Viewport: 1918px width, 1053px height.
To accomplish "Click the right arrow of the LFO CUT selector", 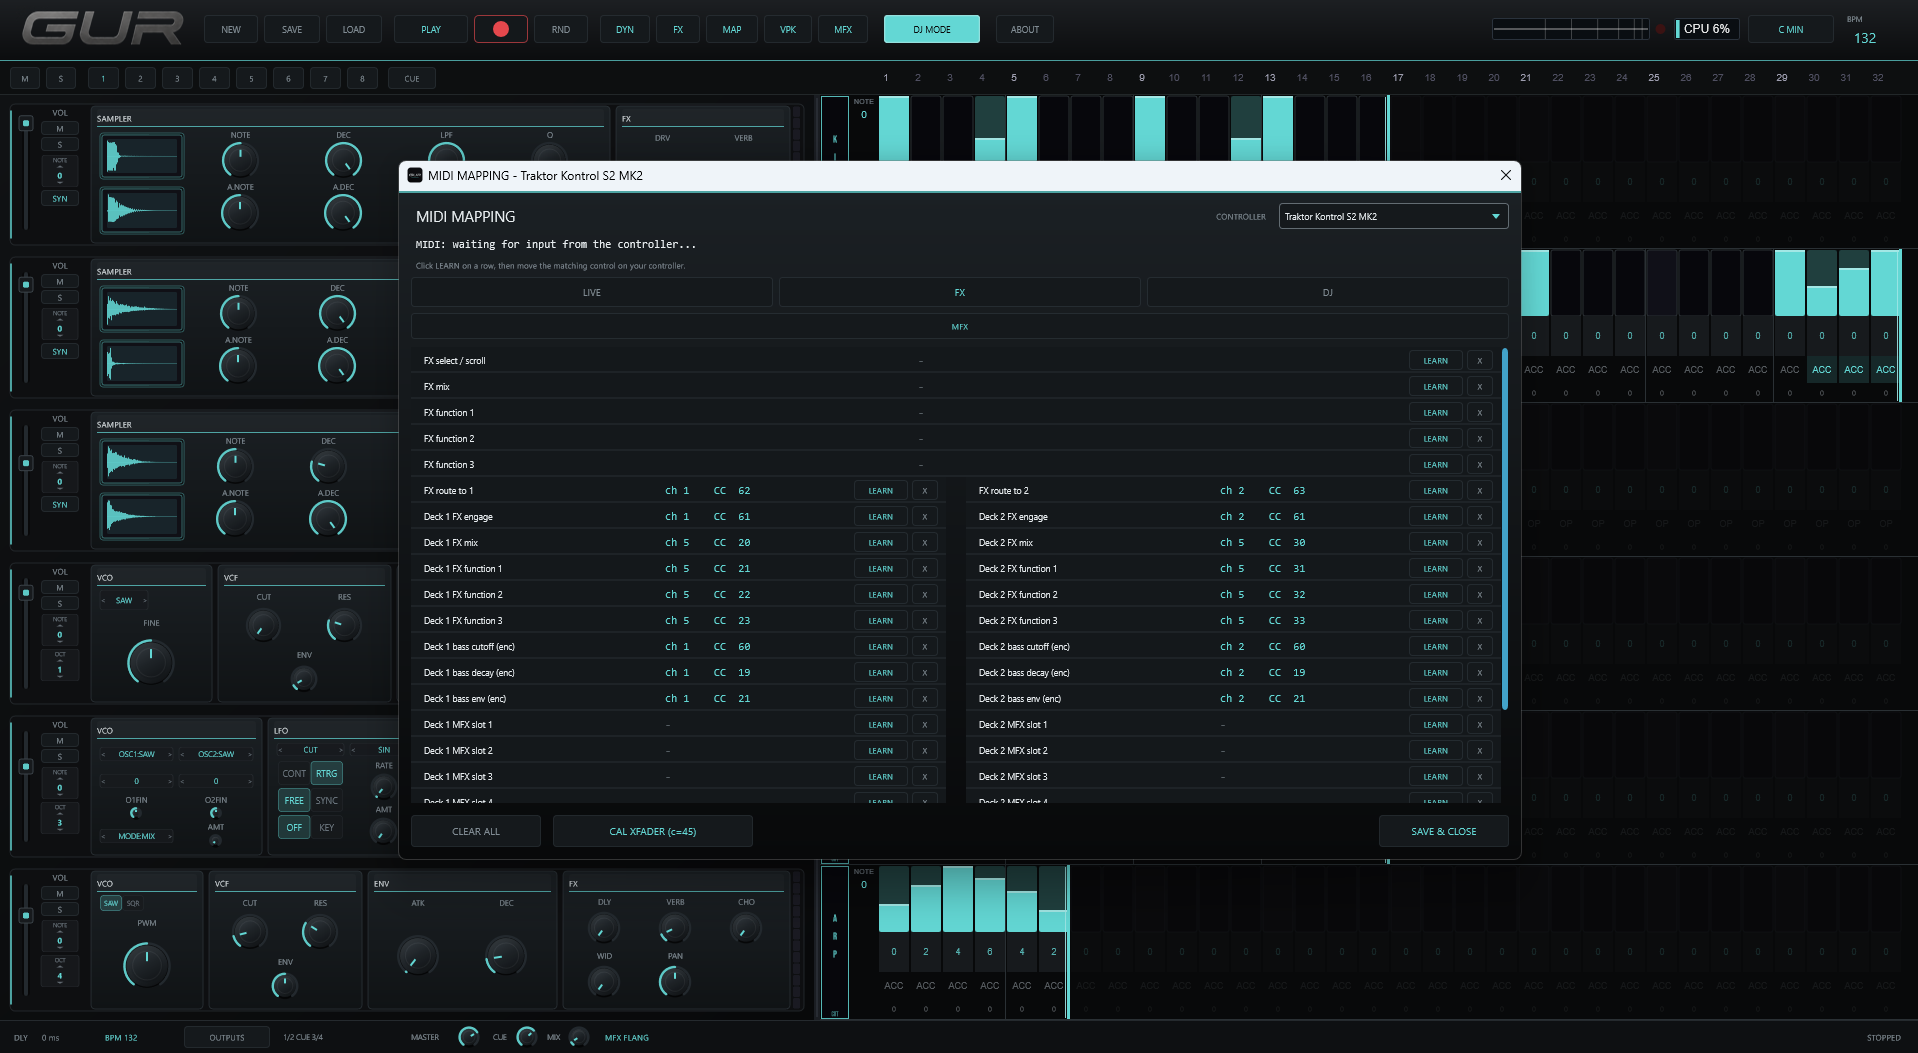I will (x=341, y=750).
